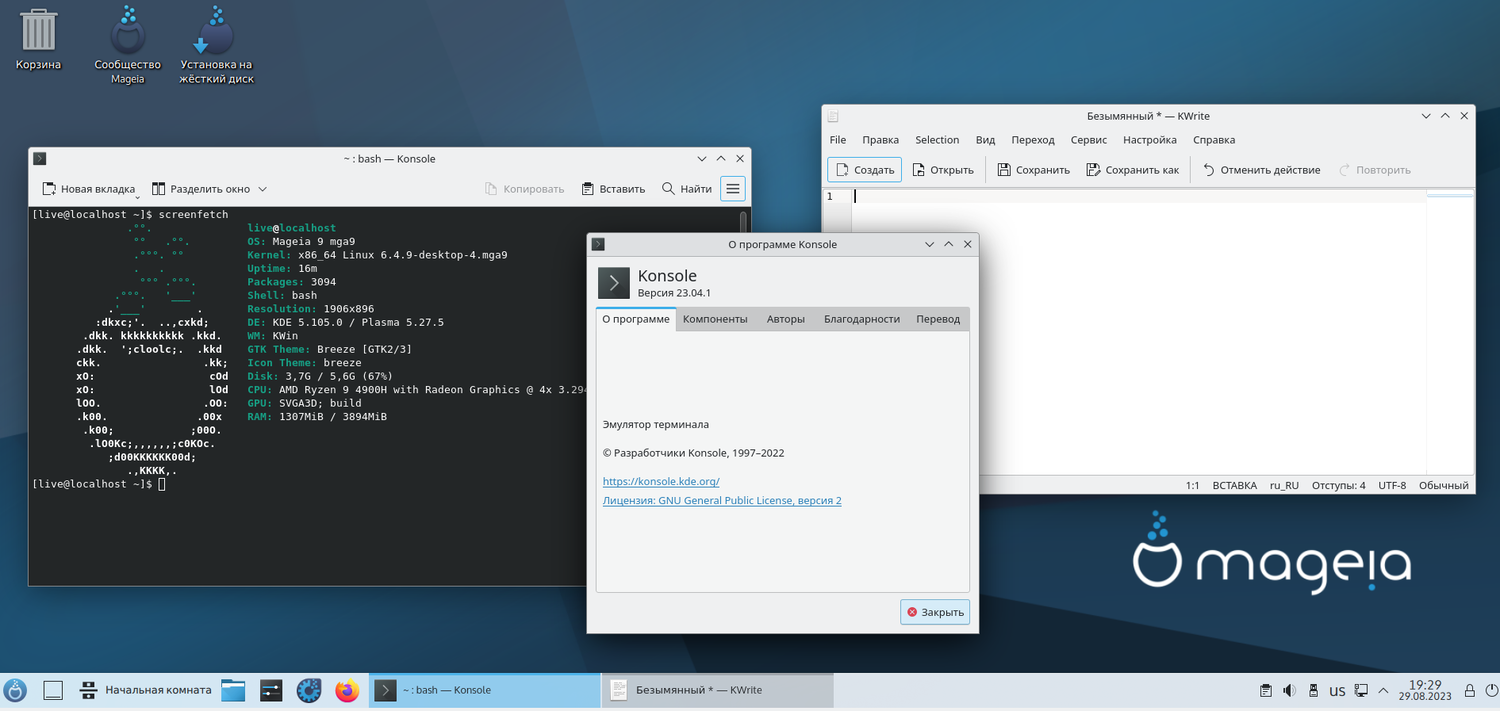Switch to the Компоненты tab
Viewport: 1500px width, 711px height.
click(x=715, y=319)
